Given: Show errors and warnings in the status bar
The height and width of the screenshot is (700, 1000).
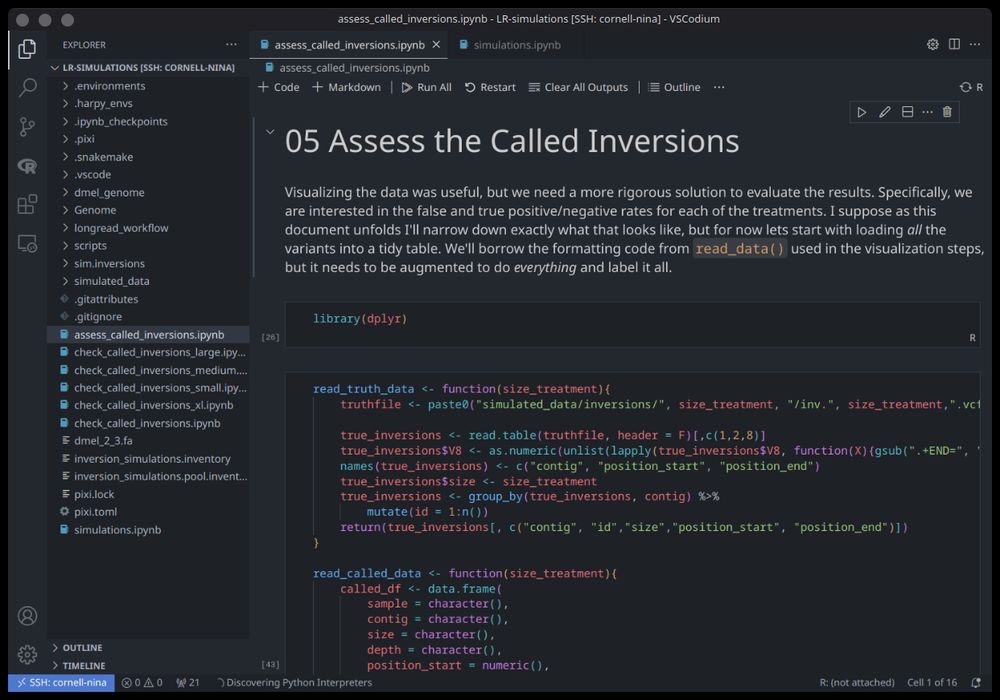Looking at the screenshot, I should 142,683.
